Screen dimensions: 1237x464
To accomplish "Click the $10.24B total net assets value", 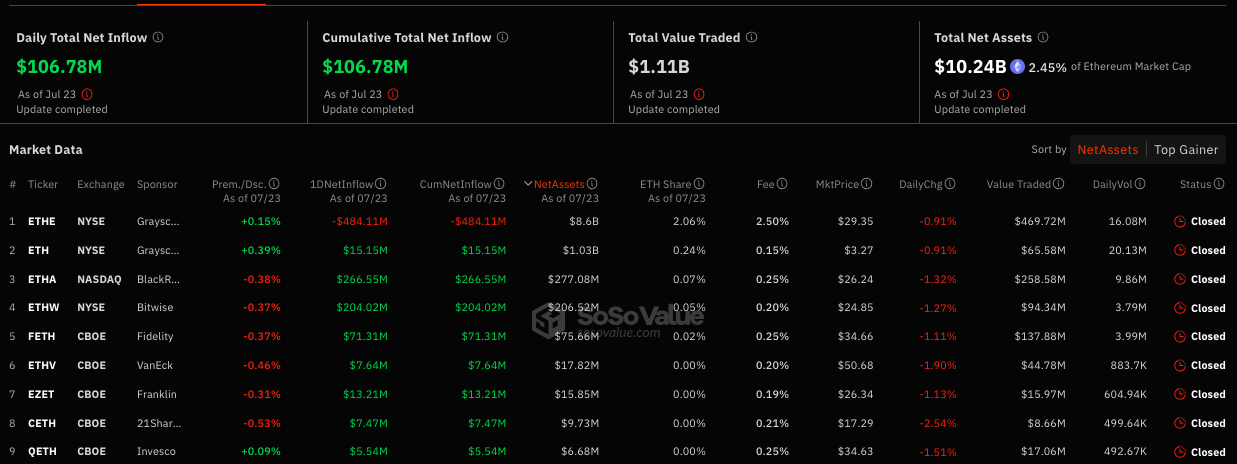I will tap(970, 67).
